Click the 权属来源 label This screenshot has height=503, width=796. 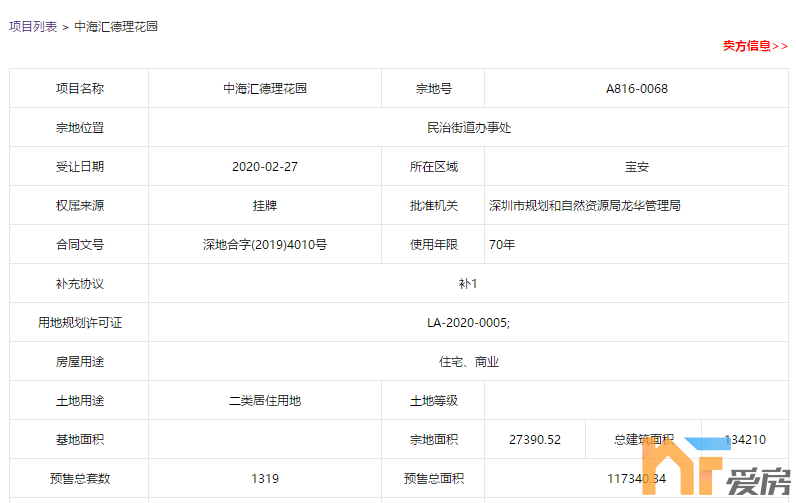point(80,206)
